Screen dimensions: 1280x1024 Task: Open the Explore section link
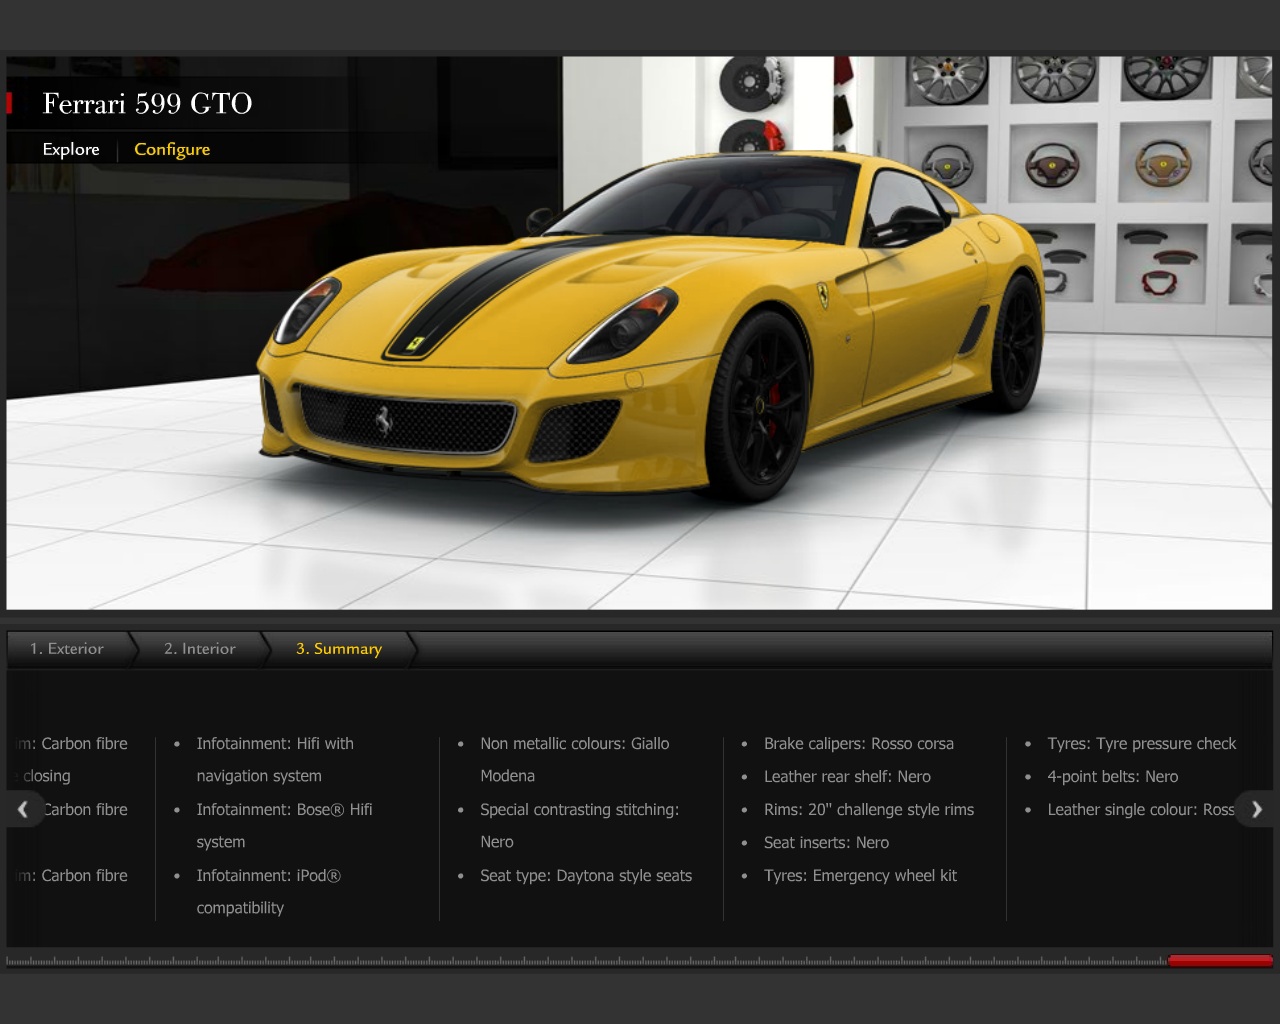click(71, 149)
